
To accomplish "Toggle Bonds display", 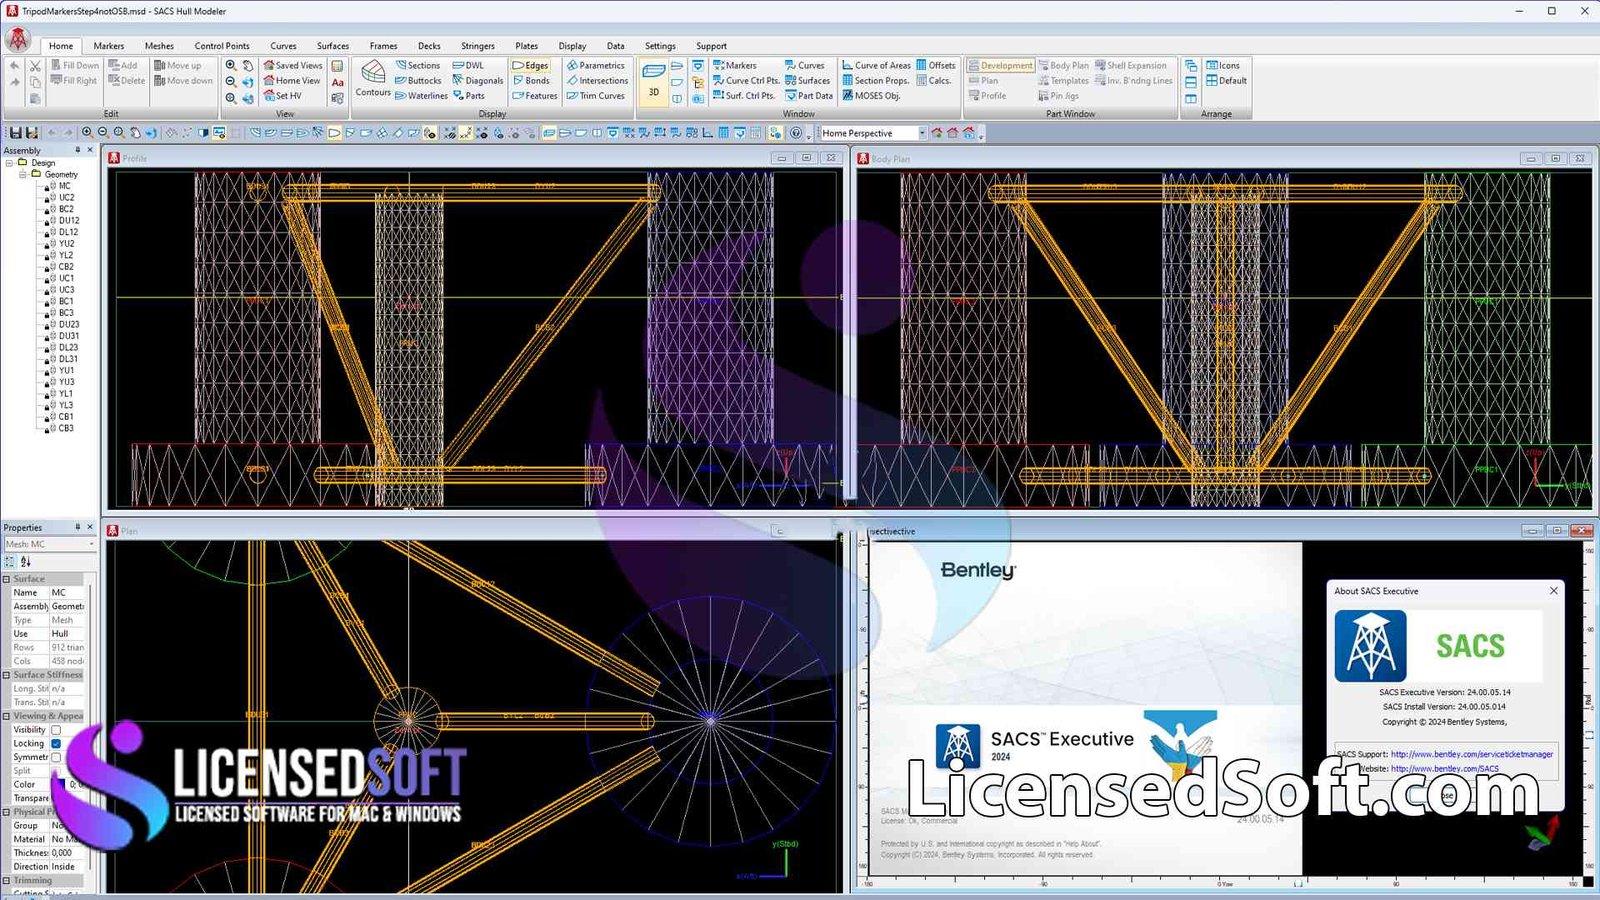I will (x=531, y=81).
